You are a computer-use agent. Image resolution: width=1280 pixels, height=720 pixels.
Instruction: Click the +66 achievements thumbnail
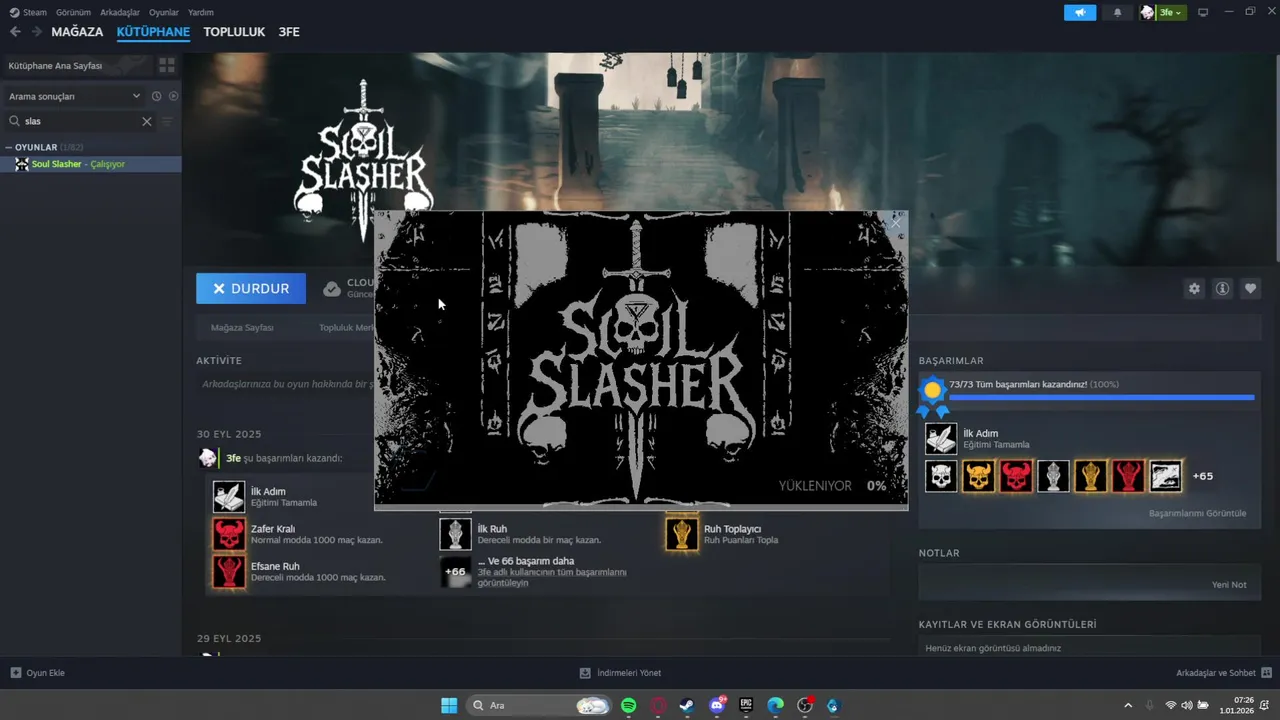coord(456,571)
